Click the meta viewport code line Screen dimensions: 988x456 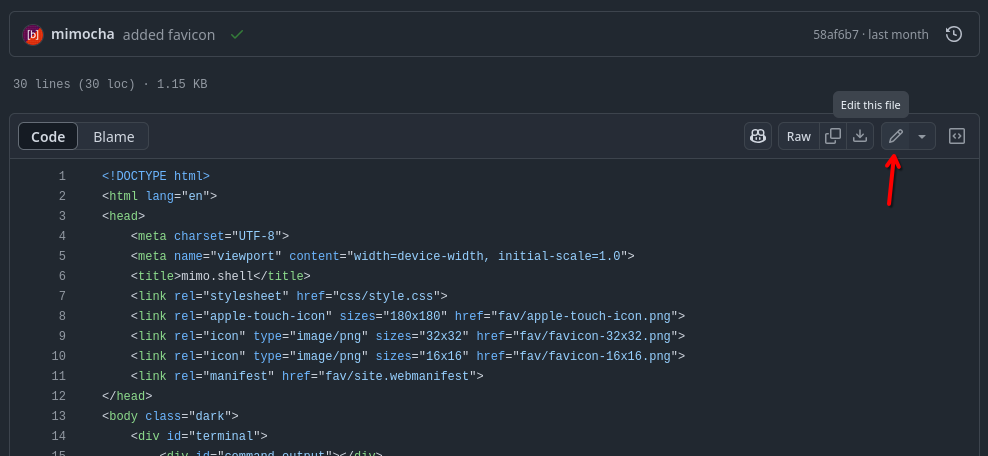(x=382, y=256)
